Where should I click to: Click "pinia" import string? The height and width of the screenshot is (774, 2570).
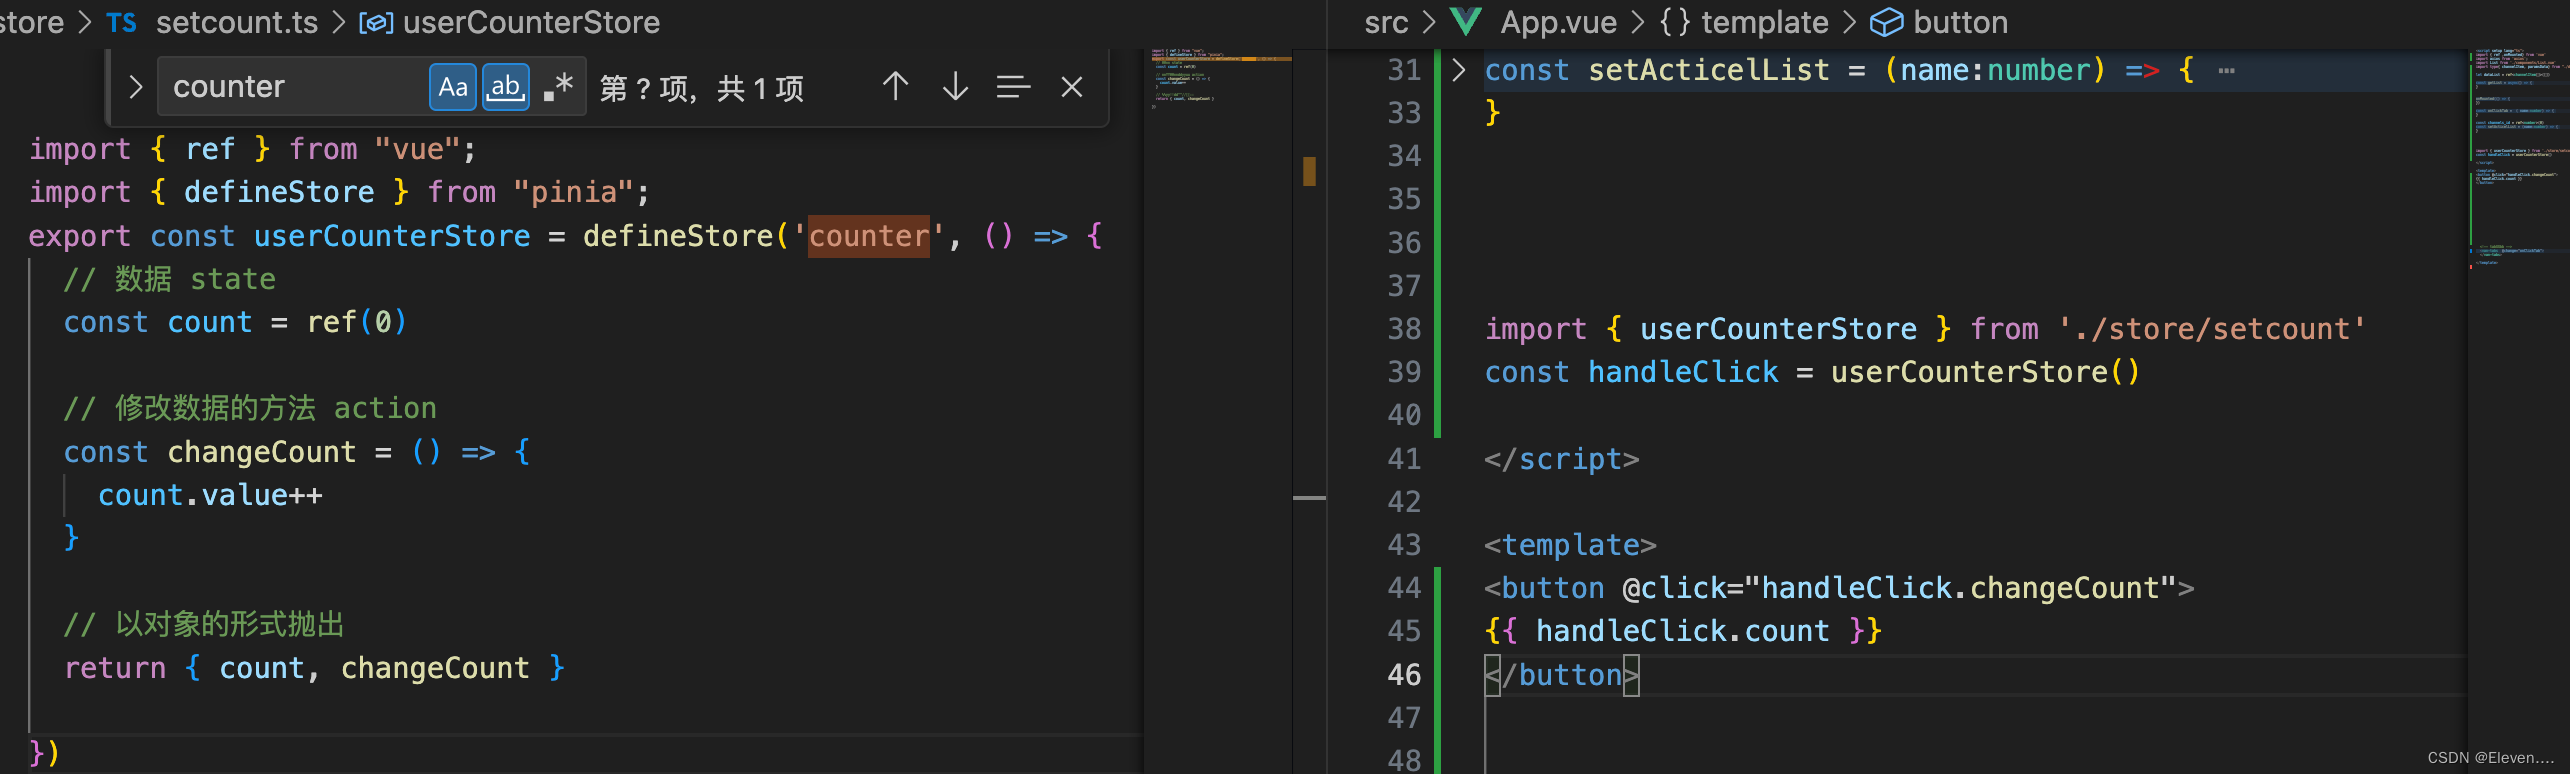pyautogui.click(x=573, y=192)
